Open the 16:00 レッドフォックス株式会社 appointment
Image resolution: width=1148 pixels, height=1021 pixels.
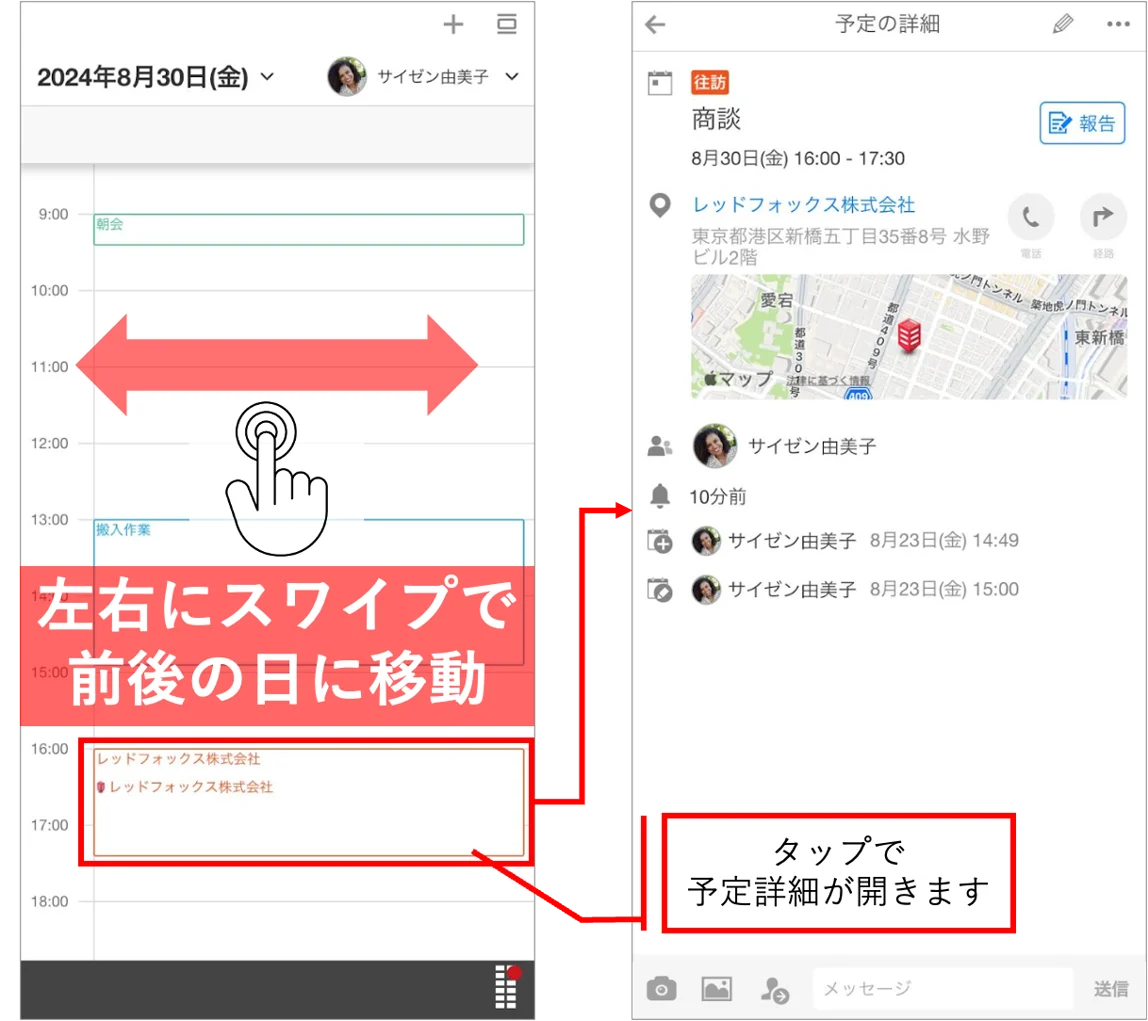[x=309, y=801]
